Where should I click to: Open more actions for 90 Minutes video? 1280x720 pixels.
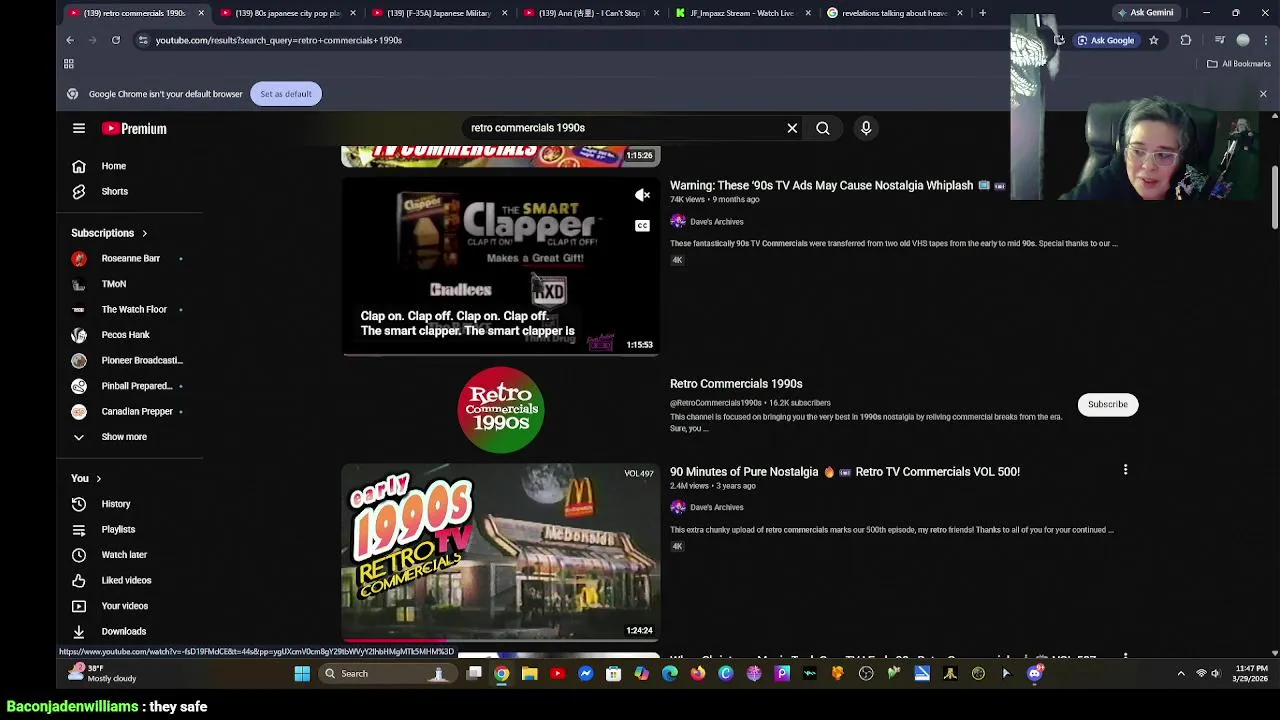(1125, 470)
